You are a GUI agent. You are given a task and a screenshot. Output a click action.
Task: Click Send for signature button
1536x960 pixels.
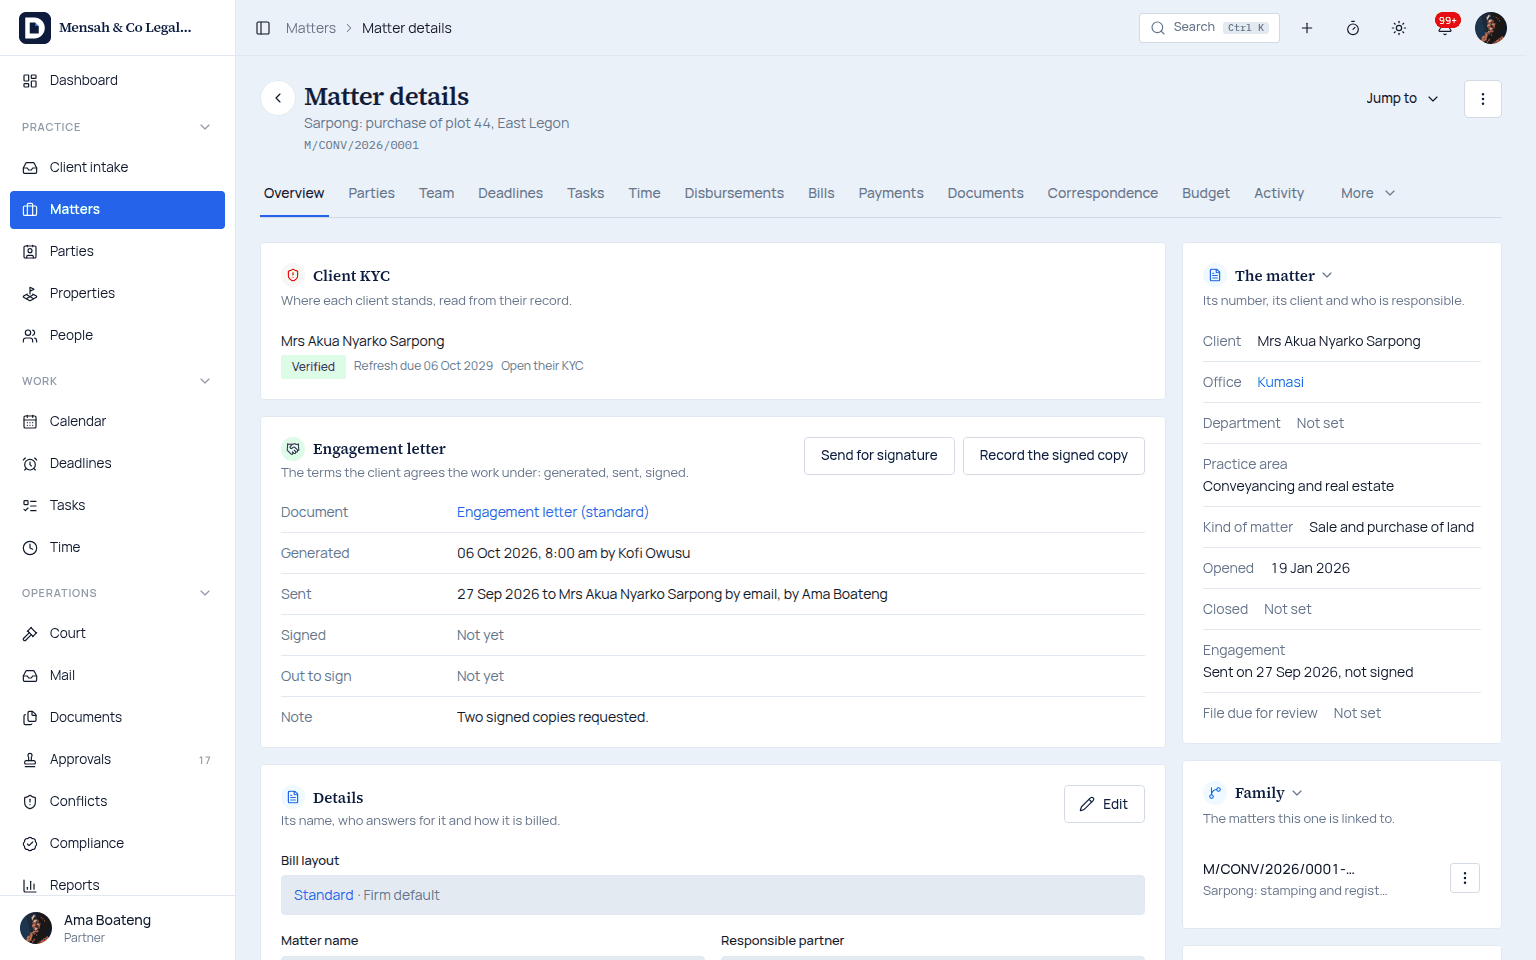879,455
